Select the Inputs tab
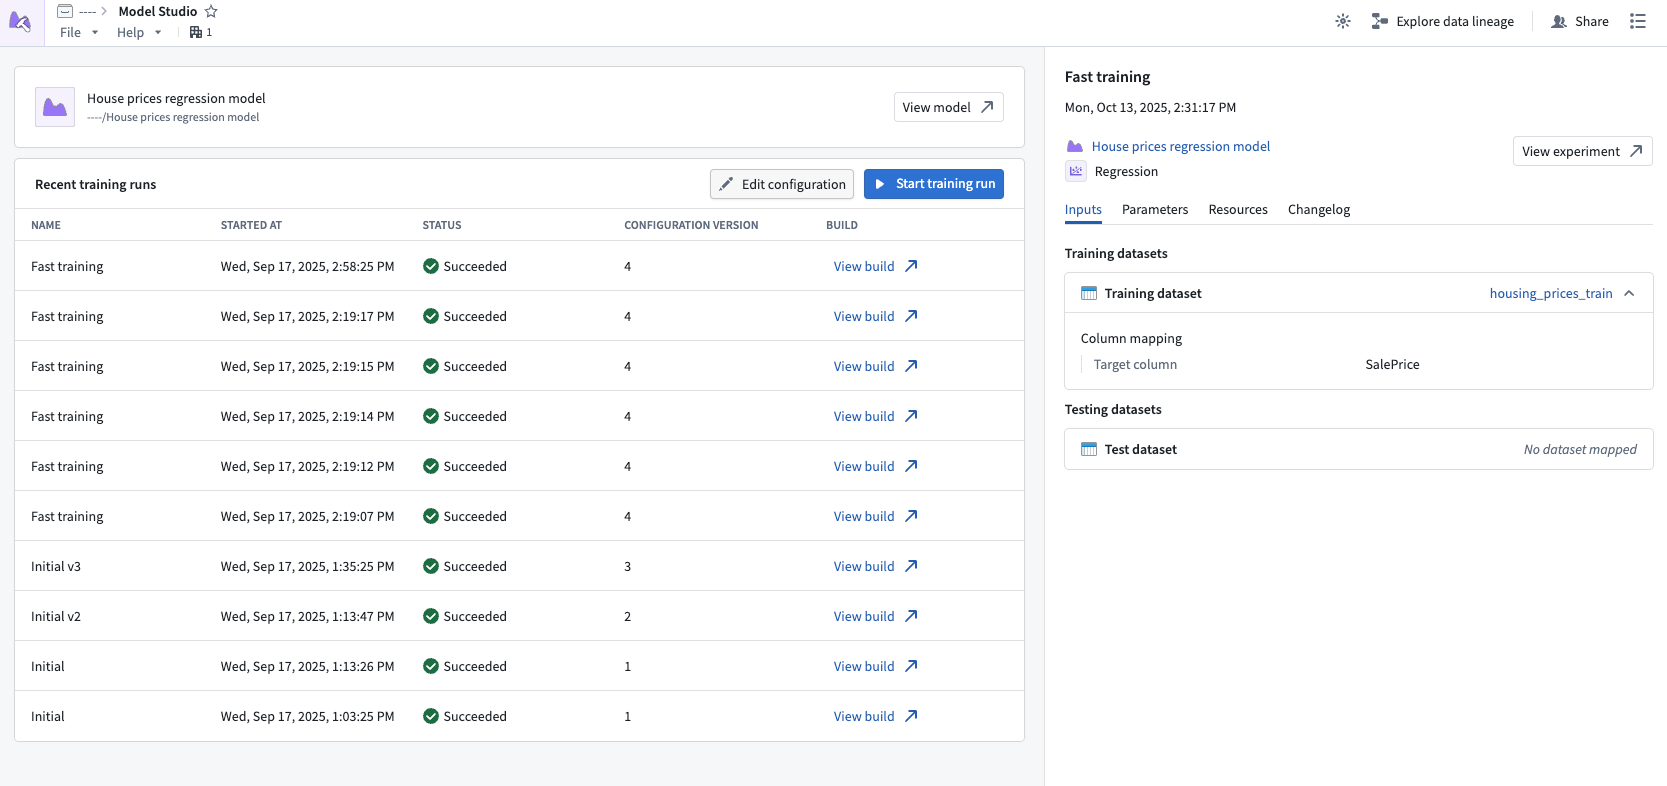This screenshot has height=786, width=1667. (1083, 209)
